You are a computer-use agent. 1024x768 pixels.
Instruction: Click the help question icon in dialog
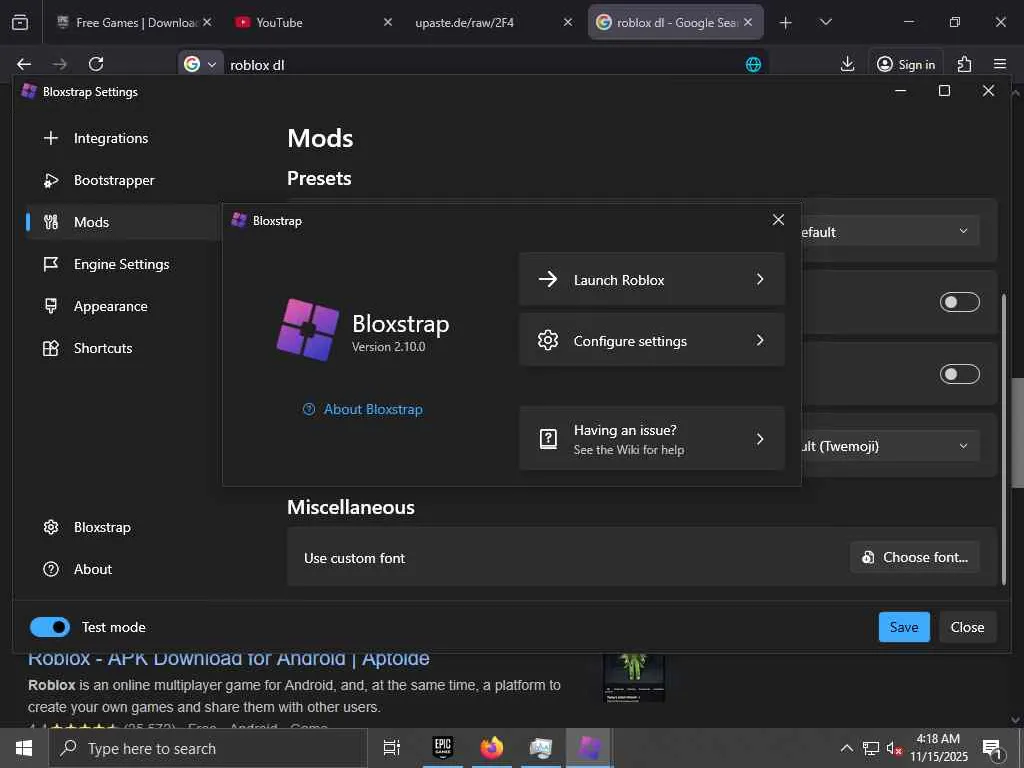tap(548, 439)
